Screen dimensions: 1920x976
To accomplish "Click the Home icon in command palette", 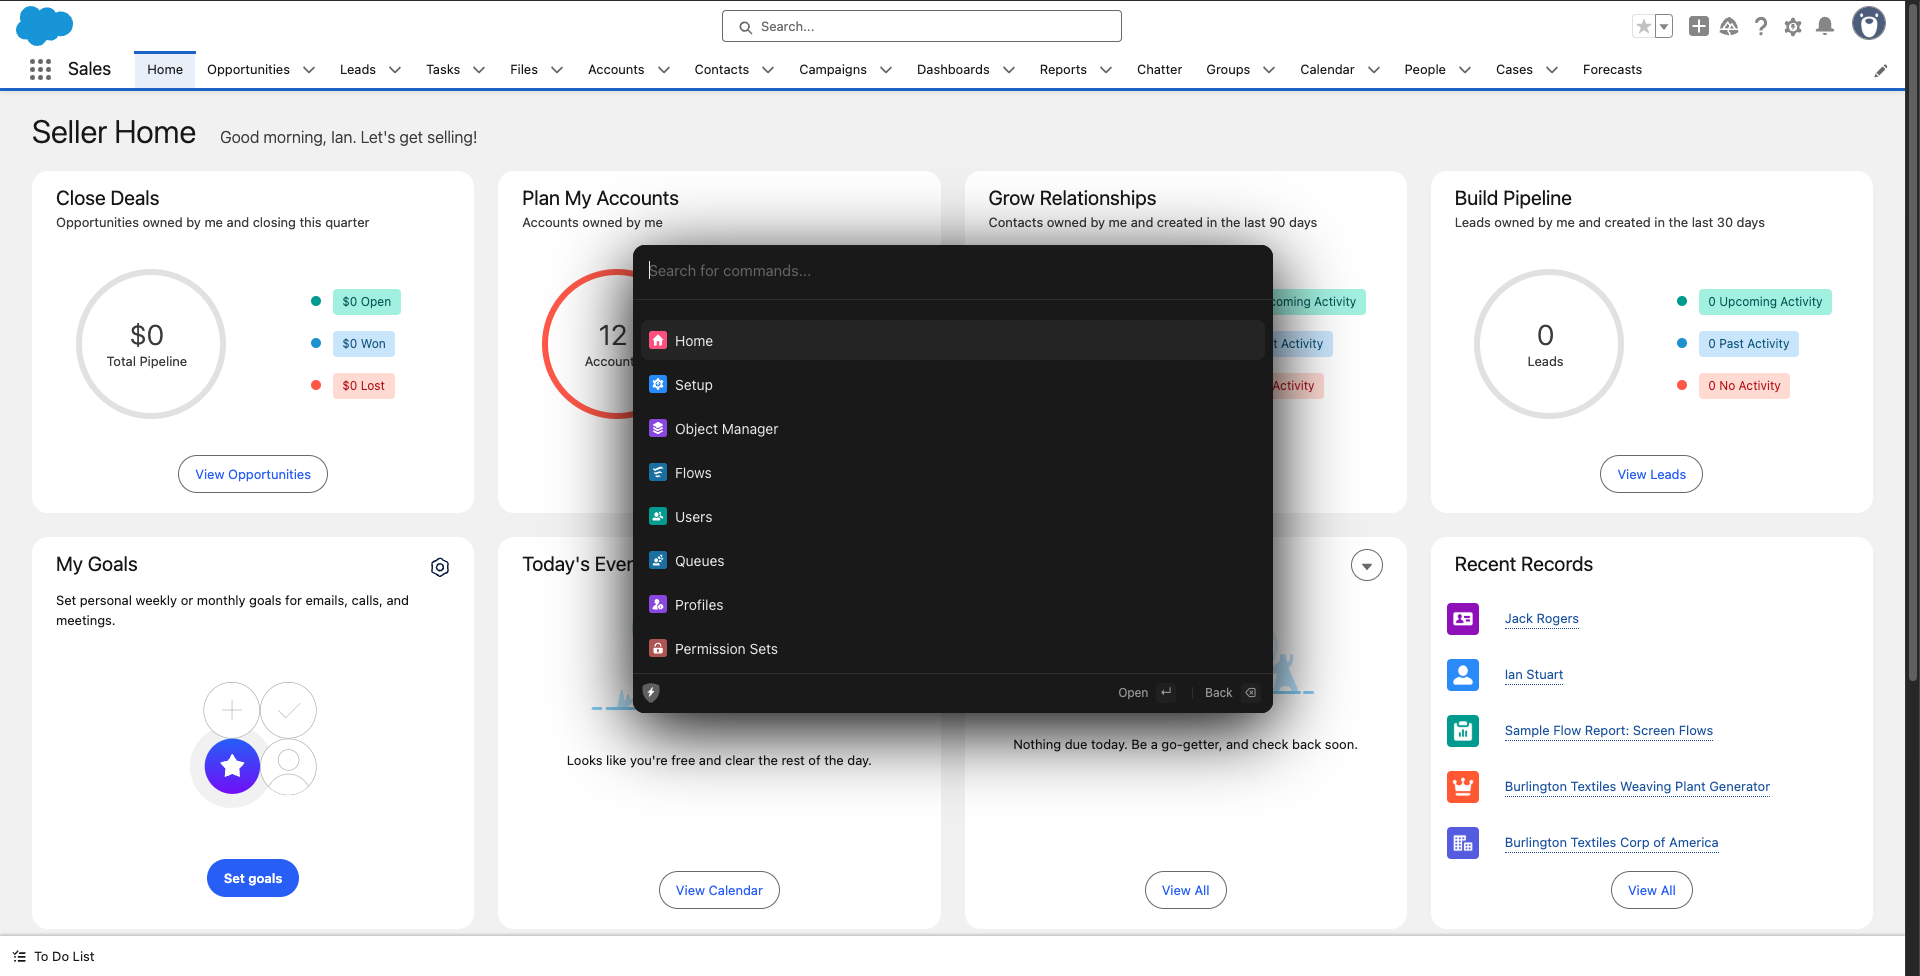I will pyautogui.click(x=658, y=341).
